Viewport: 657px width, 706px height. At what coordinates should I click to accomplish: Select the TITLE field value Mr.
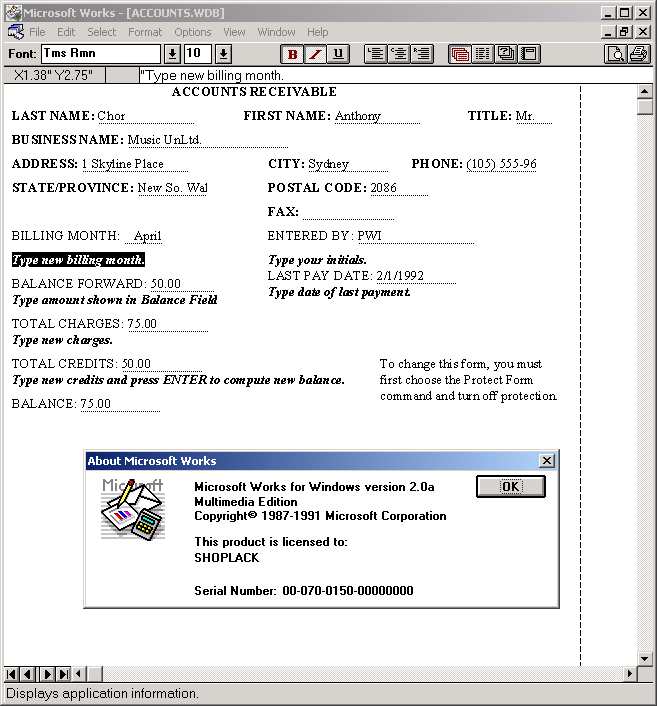tap(533, 116)
